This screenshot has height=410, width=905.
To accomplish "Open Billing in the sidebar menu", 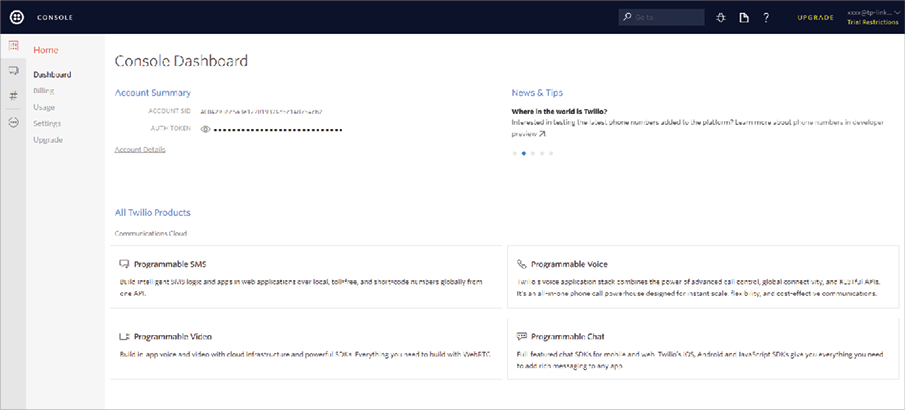I will click(x=44, y=91).
